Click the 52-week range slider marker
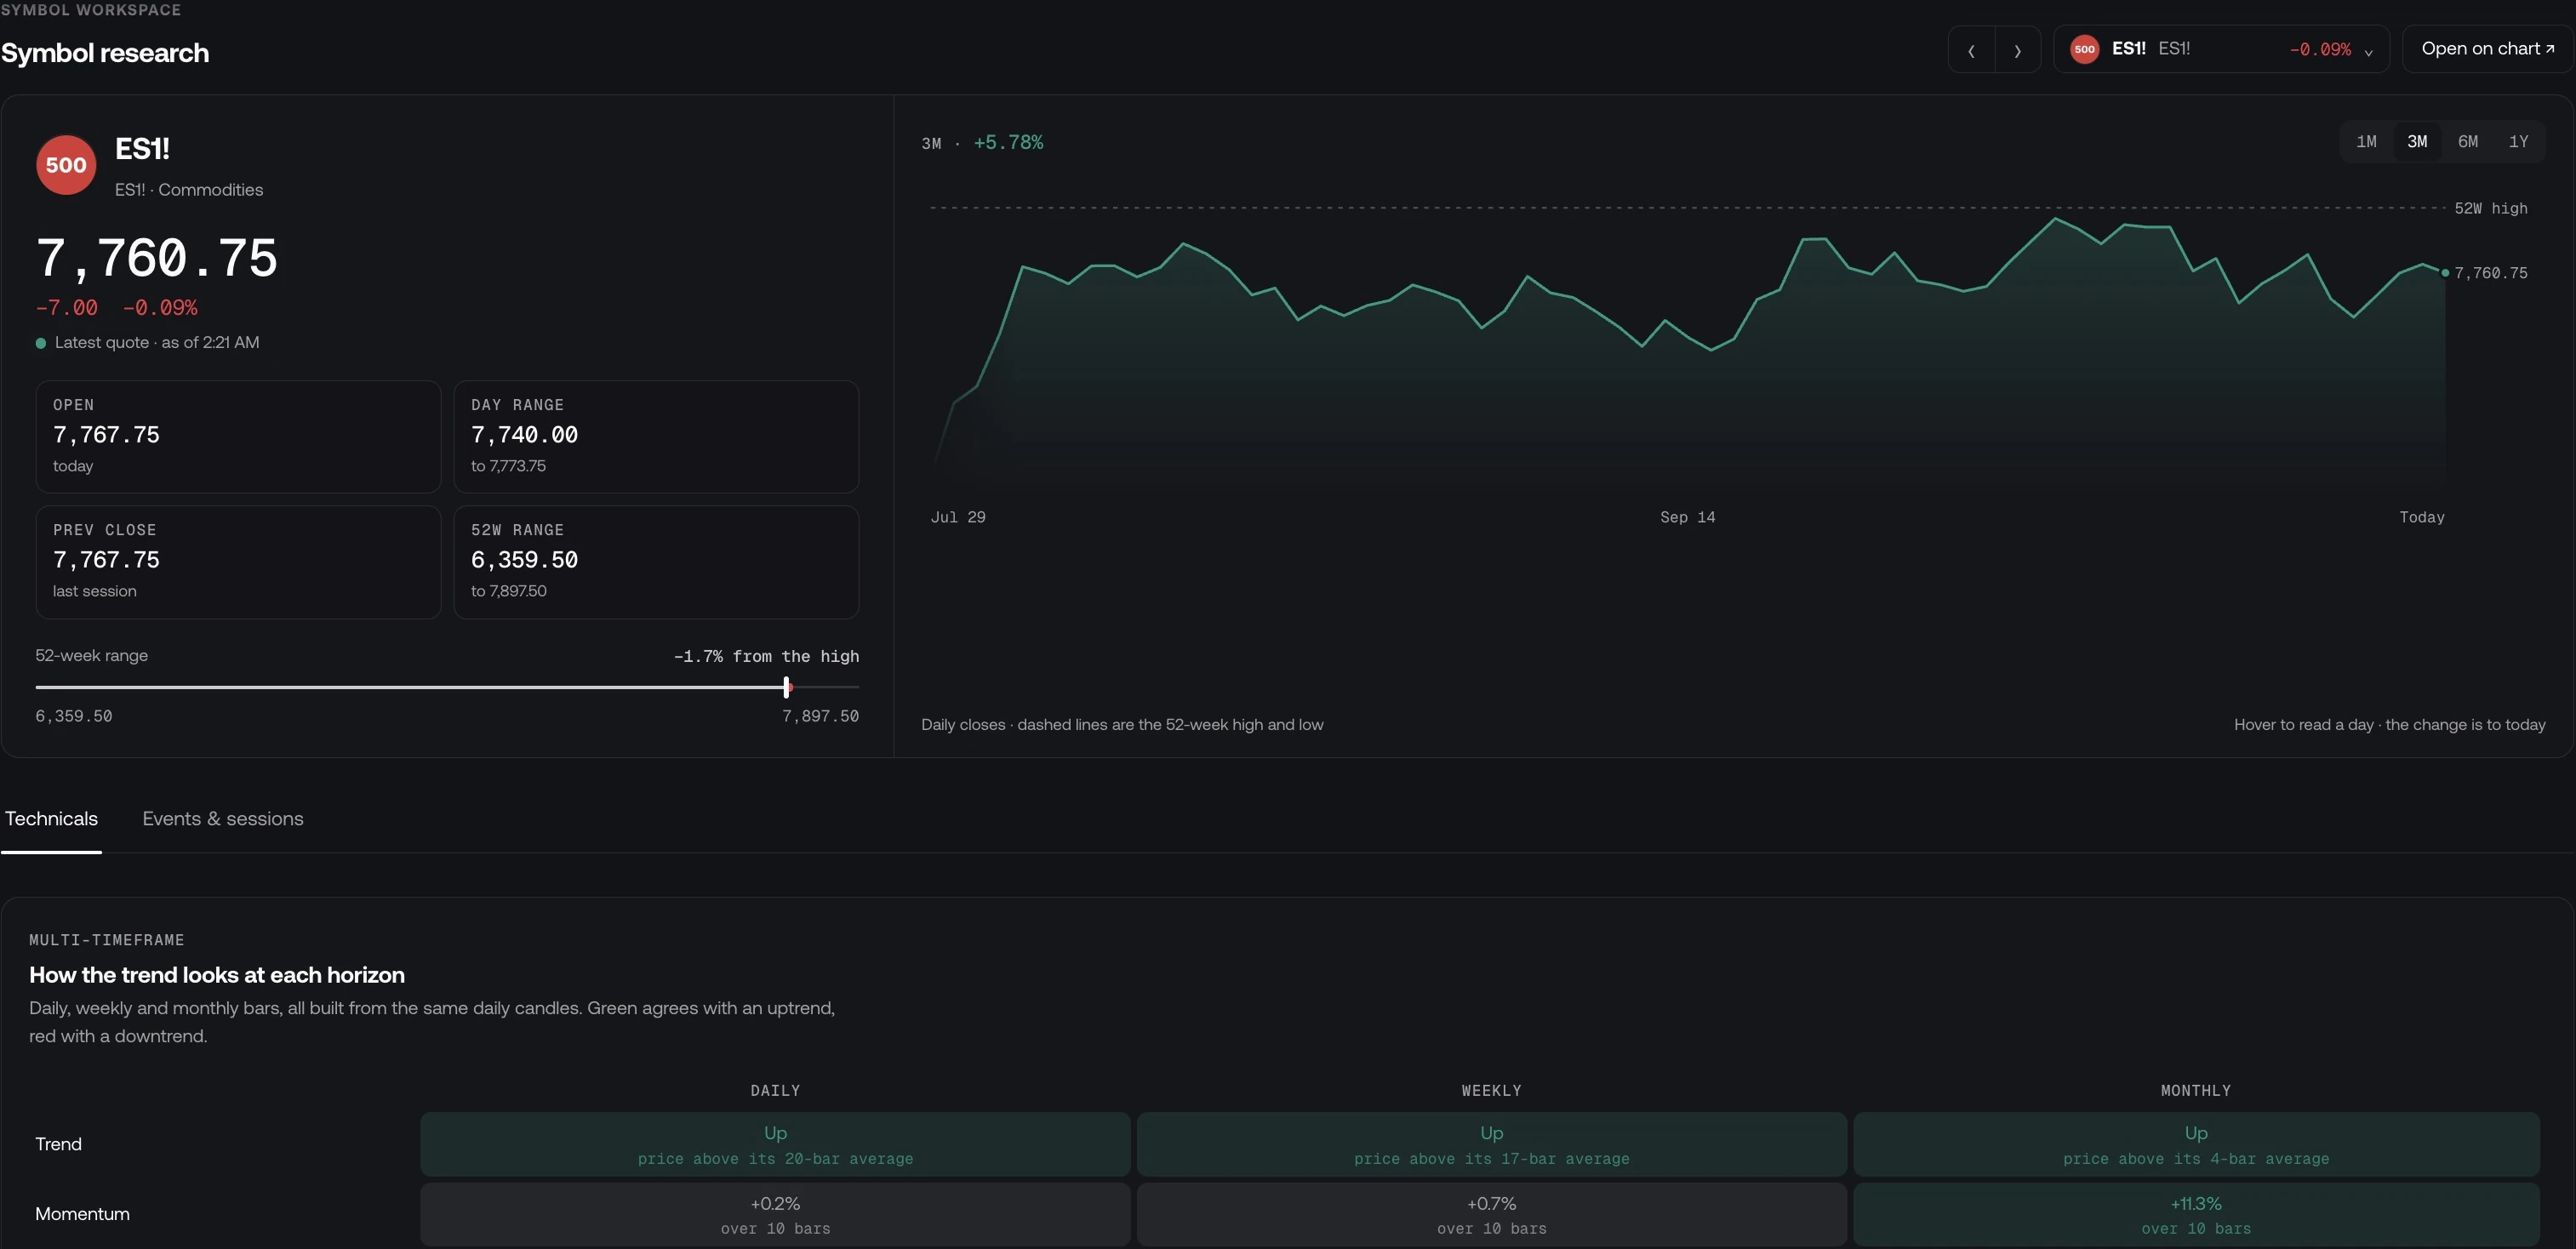Image resolution: width=2576 pixels, height=1249 pixels. [787, 687]
